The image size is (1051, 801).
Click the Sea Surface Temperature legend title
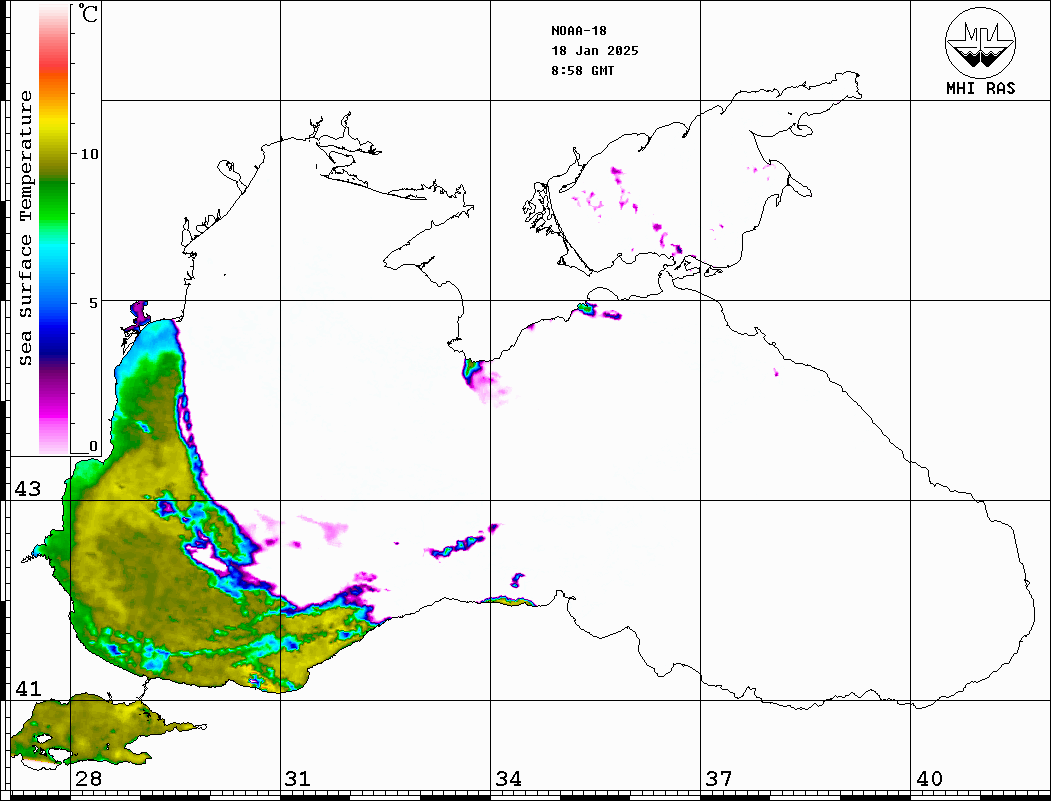pos(25,228)
